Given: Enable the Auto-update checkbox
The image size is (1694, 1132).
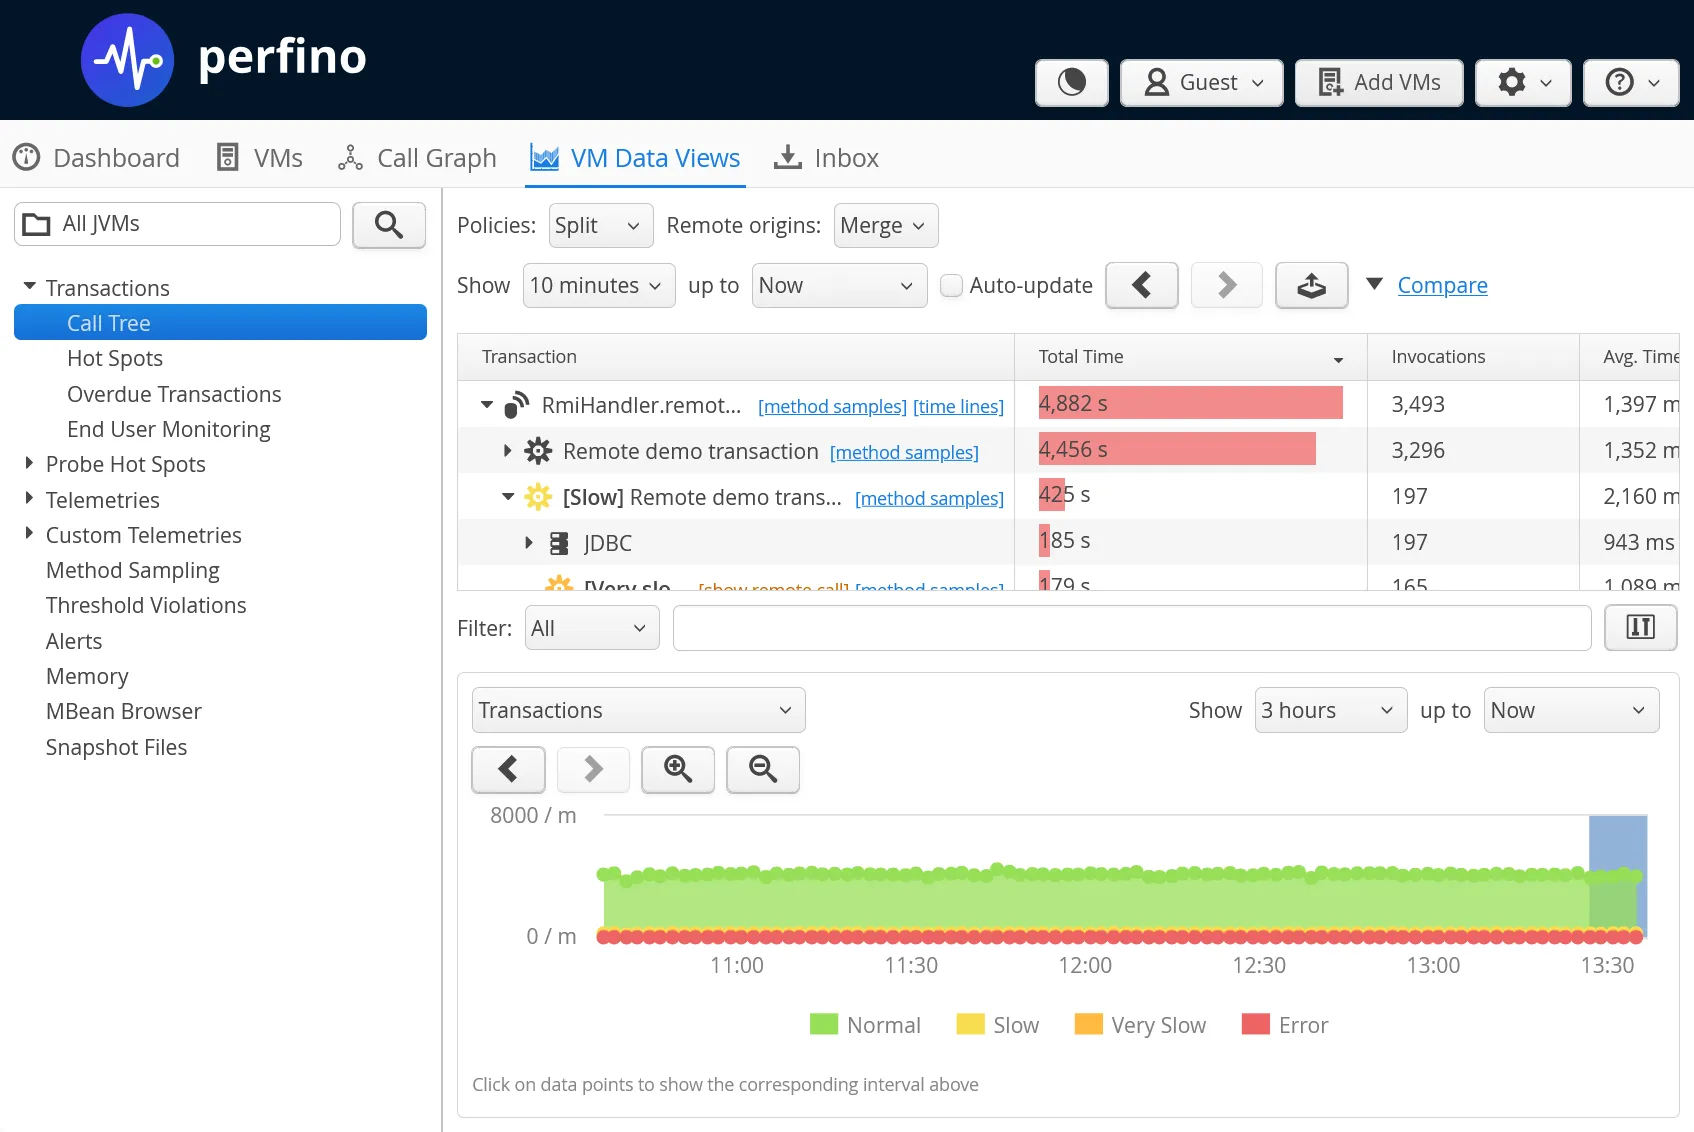Looking at the screenshot, I should click(x=952, y=286).
